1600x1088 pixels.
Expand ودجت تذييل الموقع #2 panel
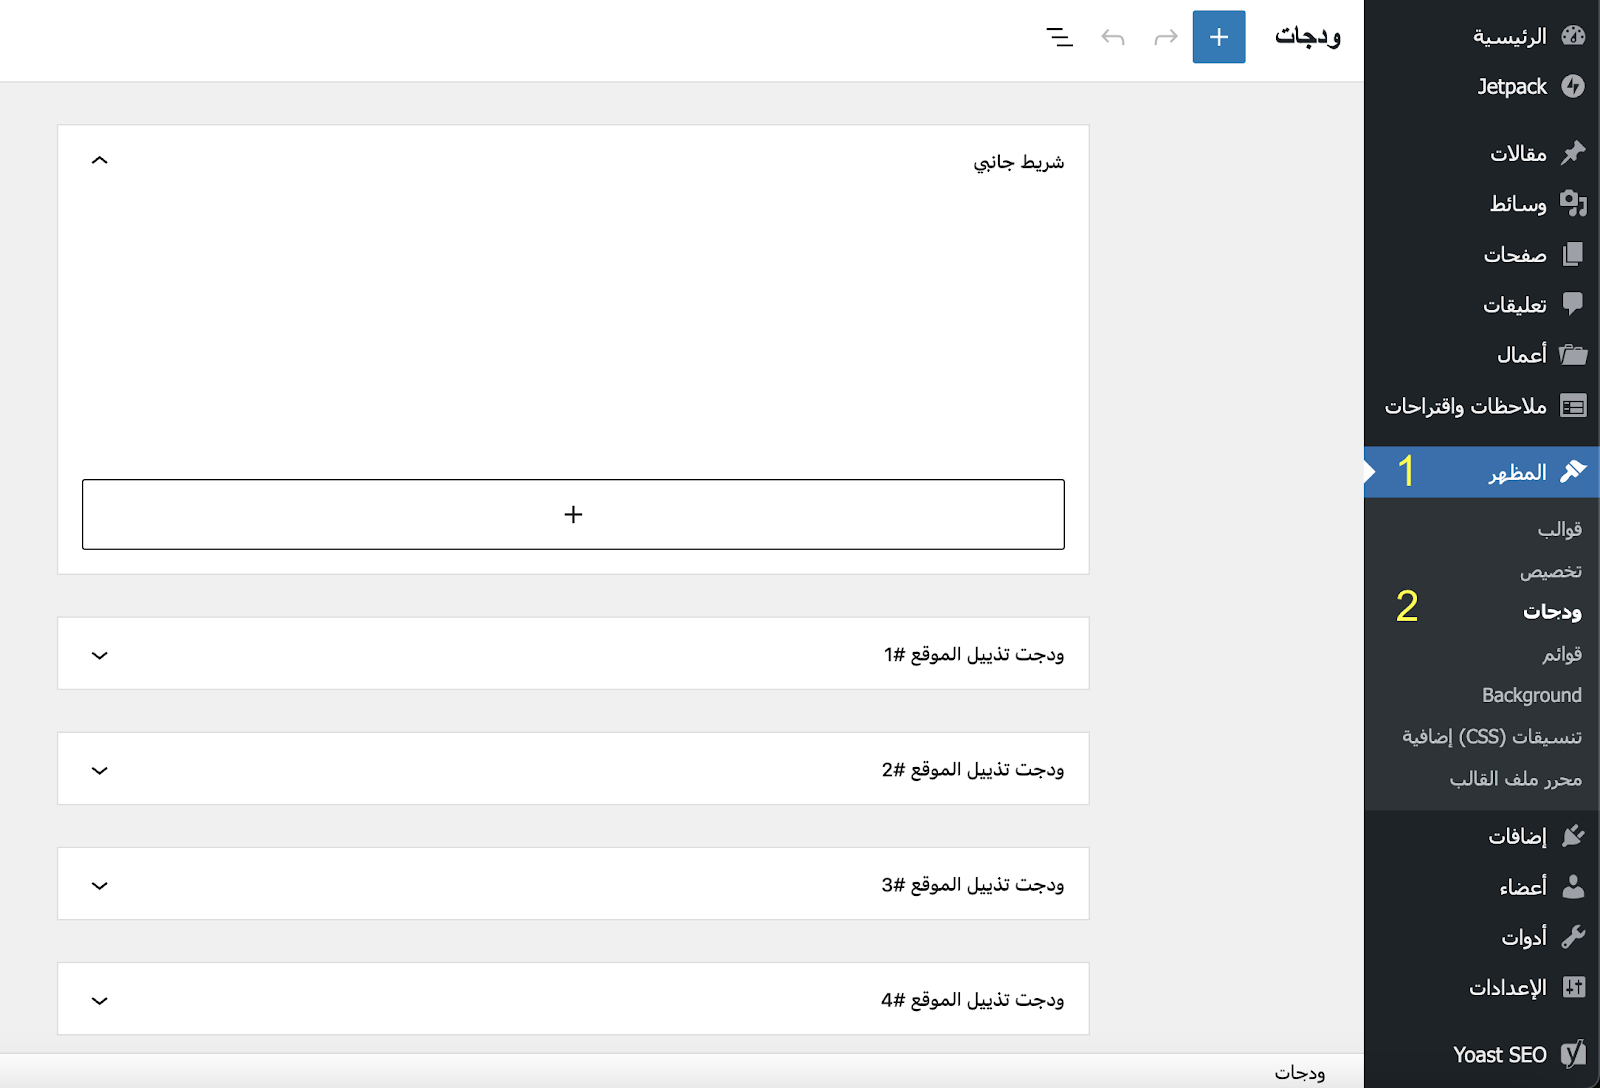tap(99, 770)
